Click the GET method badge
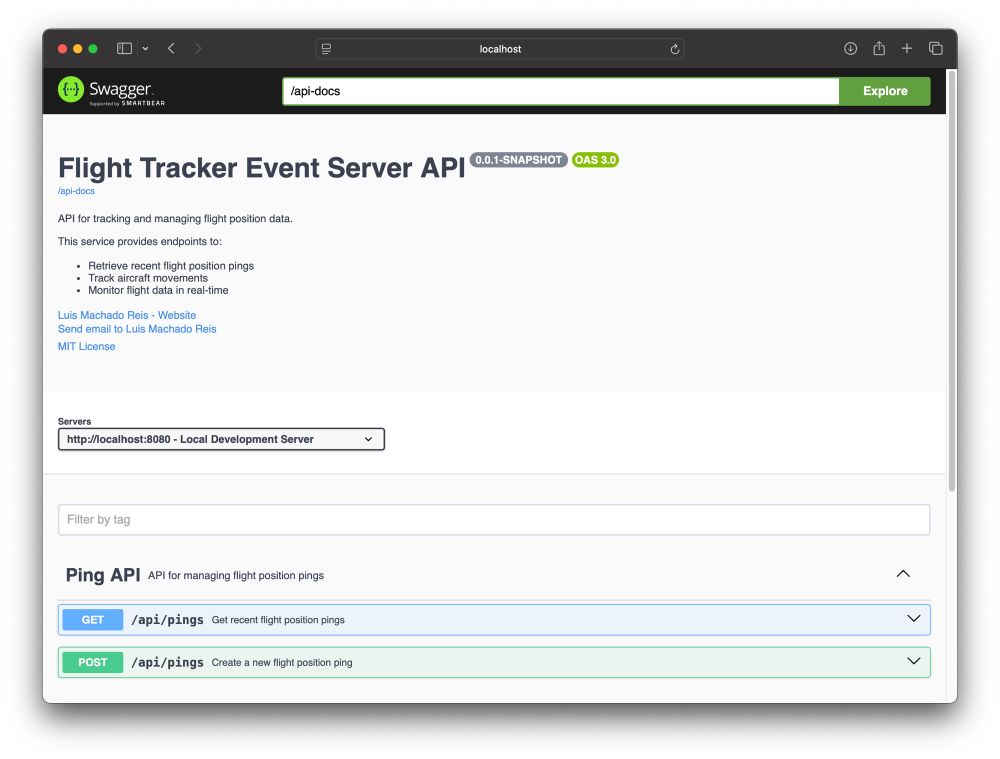Screen dimensions: 1000x759 pyautogui.click(x=92, y=620)
